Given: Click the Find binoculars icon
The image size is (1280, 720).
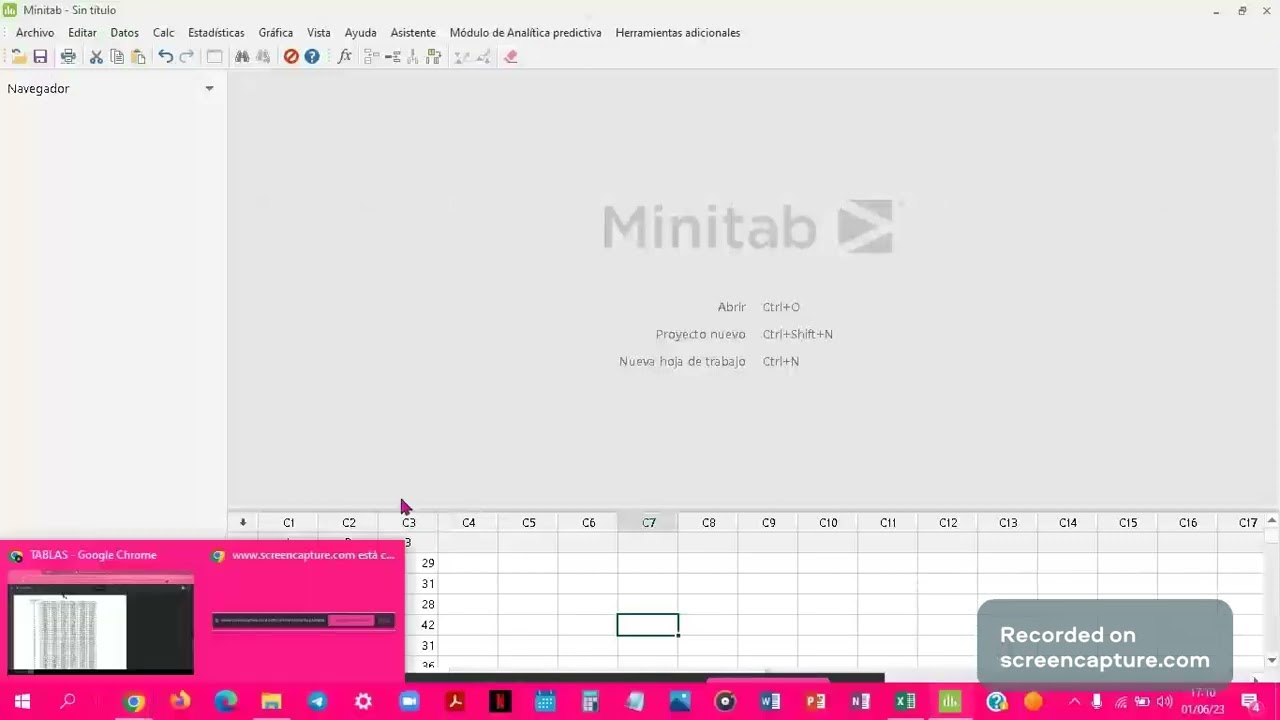Looking at the screenshot, I should pos(242,57).
